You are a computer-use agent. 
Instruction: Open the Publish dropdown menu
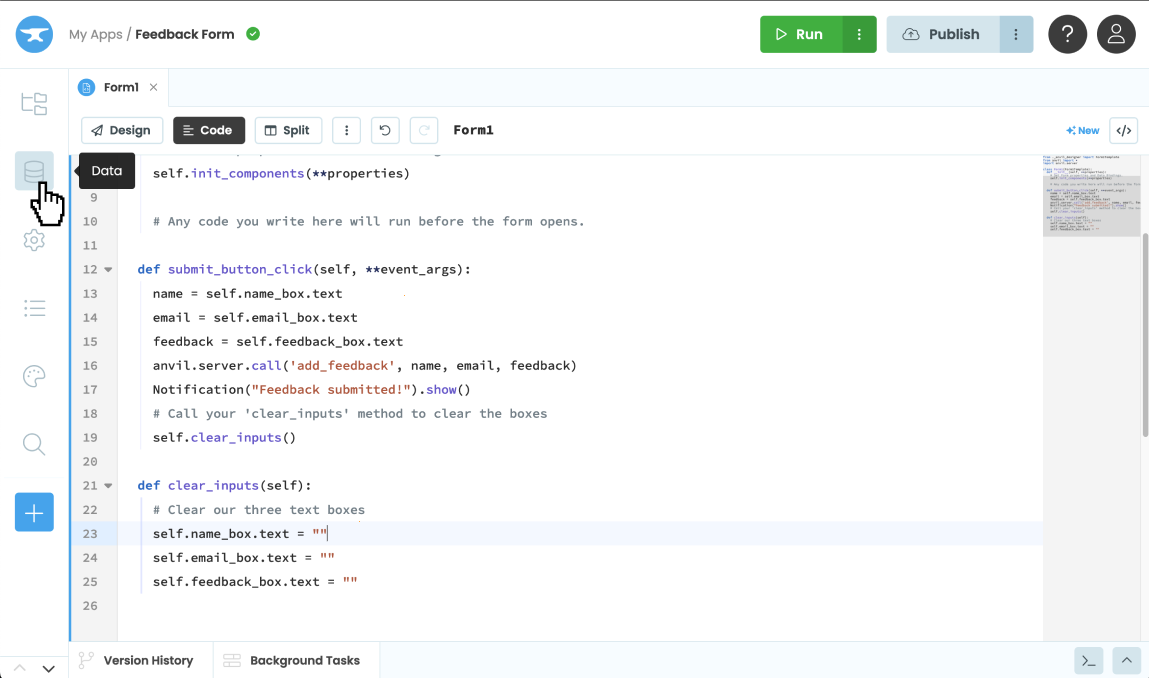pos(1016,33)
